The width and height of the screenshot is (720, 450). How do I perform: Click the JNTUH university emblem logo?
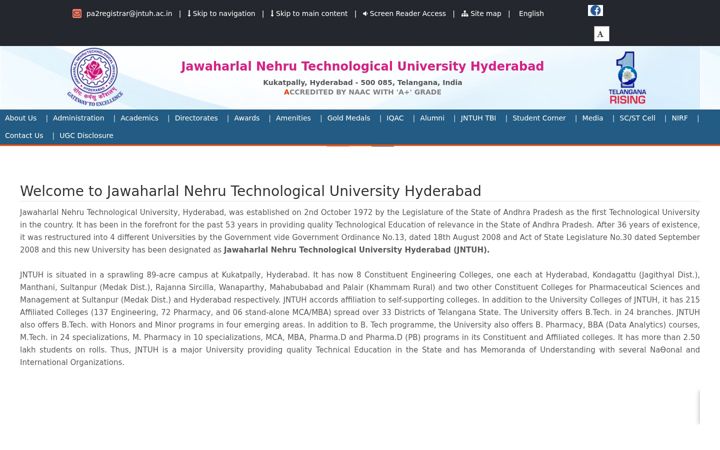click(95, 77)
